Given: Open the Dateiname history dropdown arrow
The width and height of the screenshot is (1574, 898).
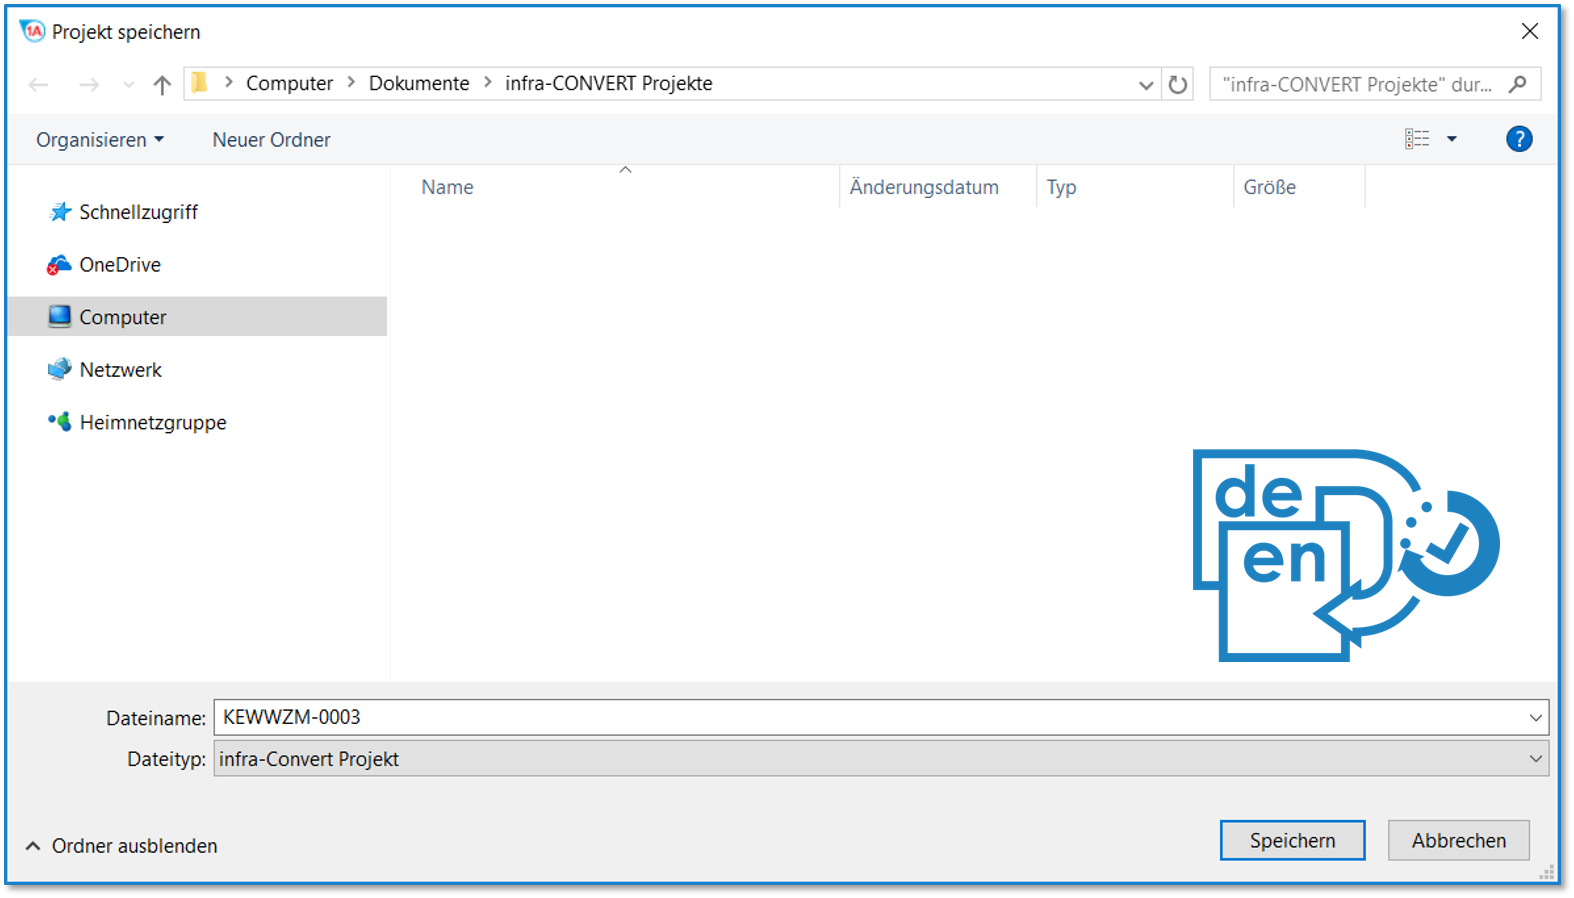Looking at the screenshot, I should click(1535, 718).
